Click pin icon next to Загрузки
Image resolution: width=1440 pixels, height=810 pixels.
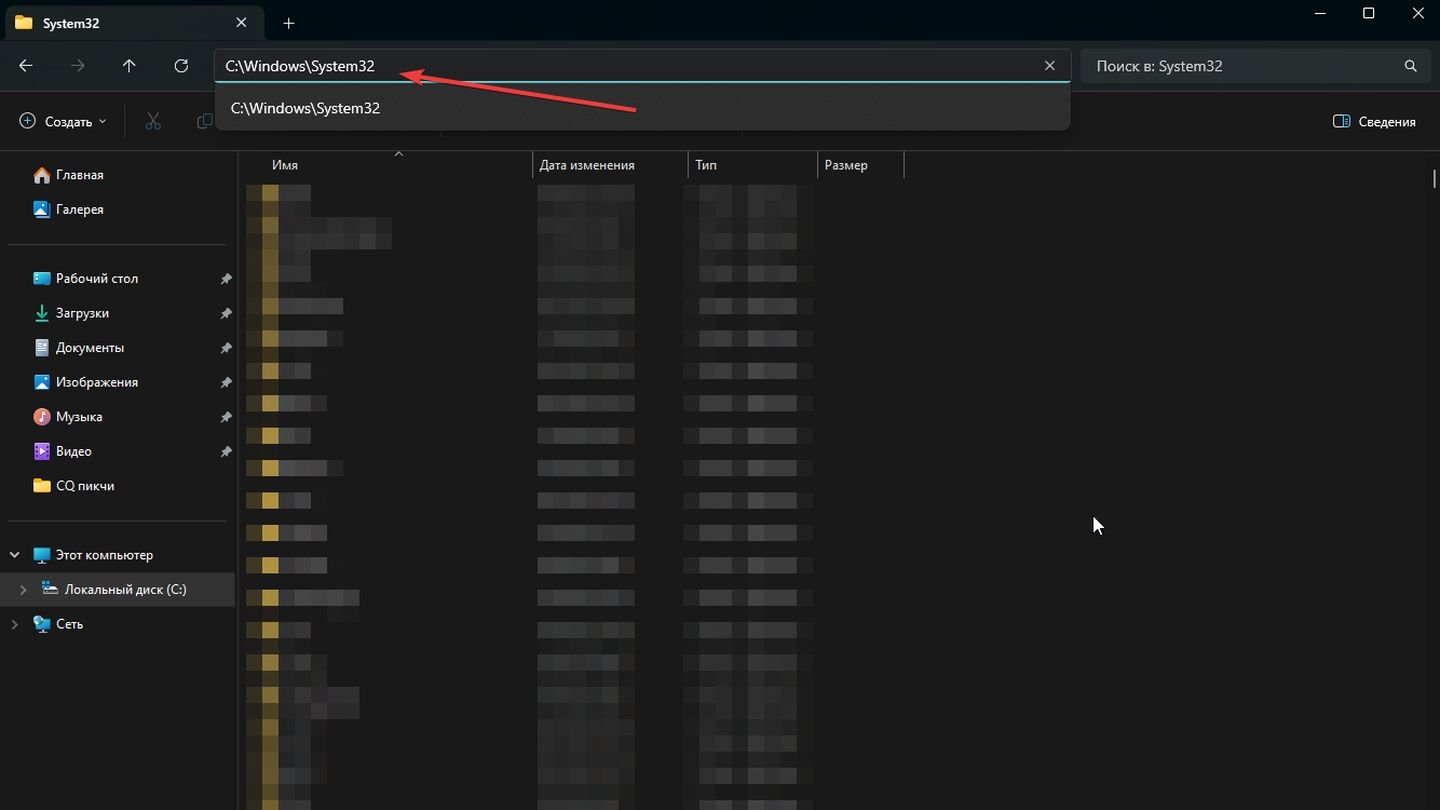(x=226, y=313)
